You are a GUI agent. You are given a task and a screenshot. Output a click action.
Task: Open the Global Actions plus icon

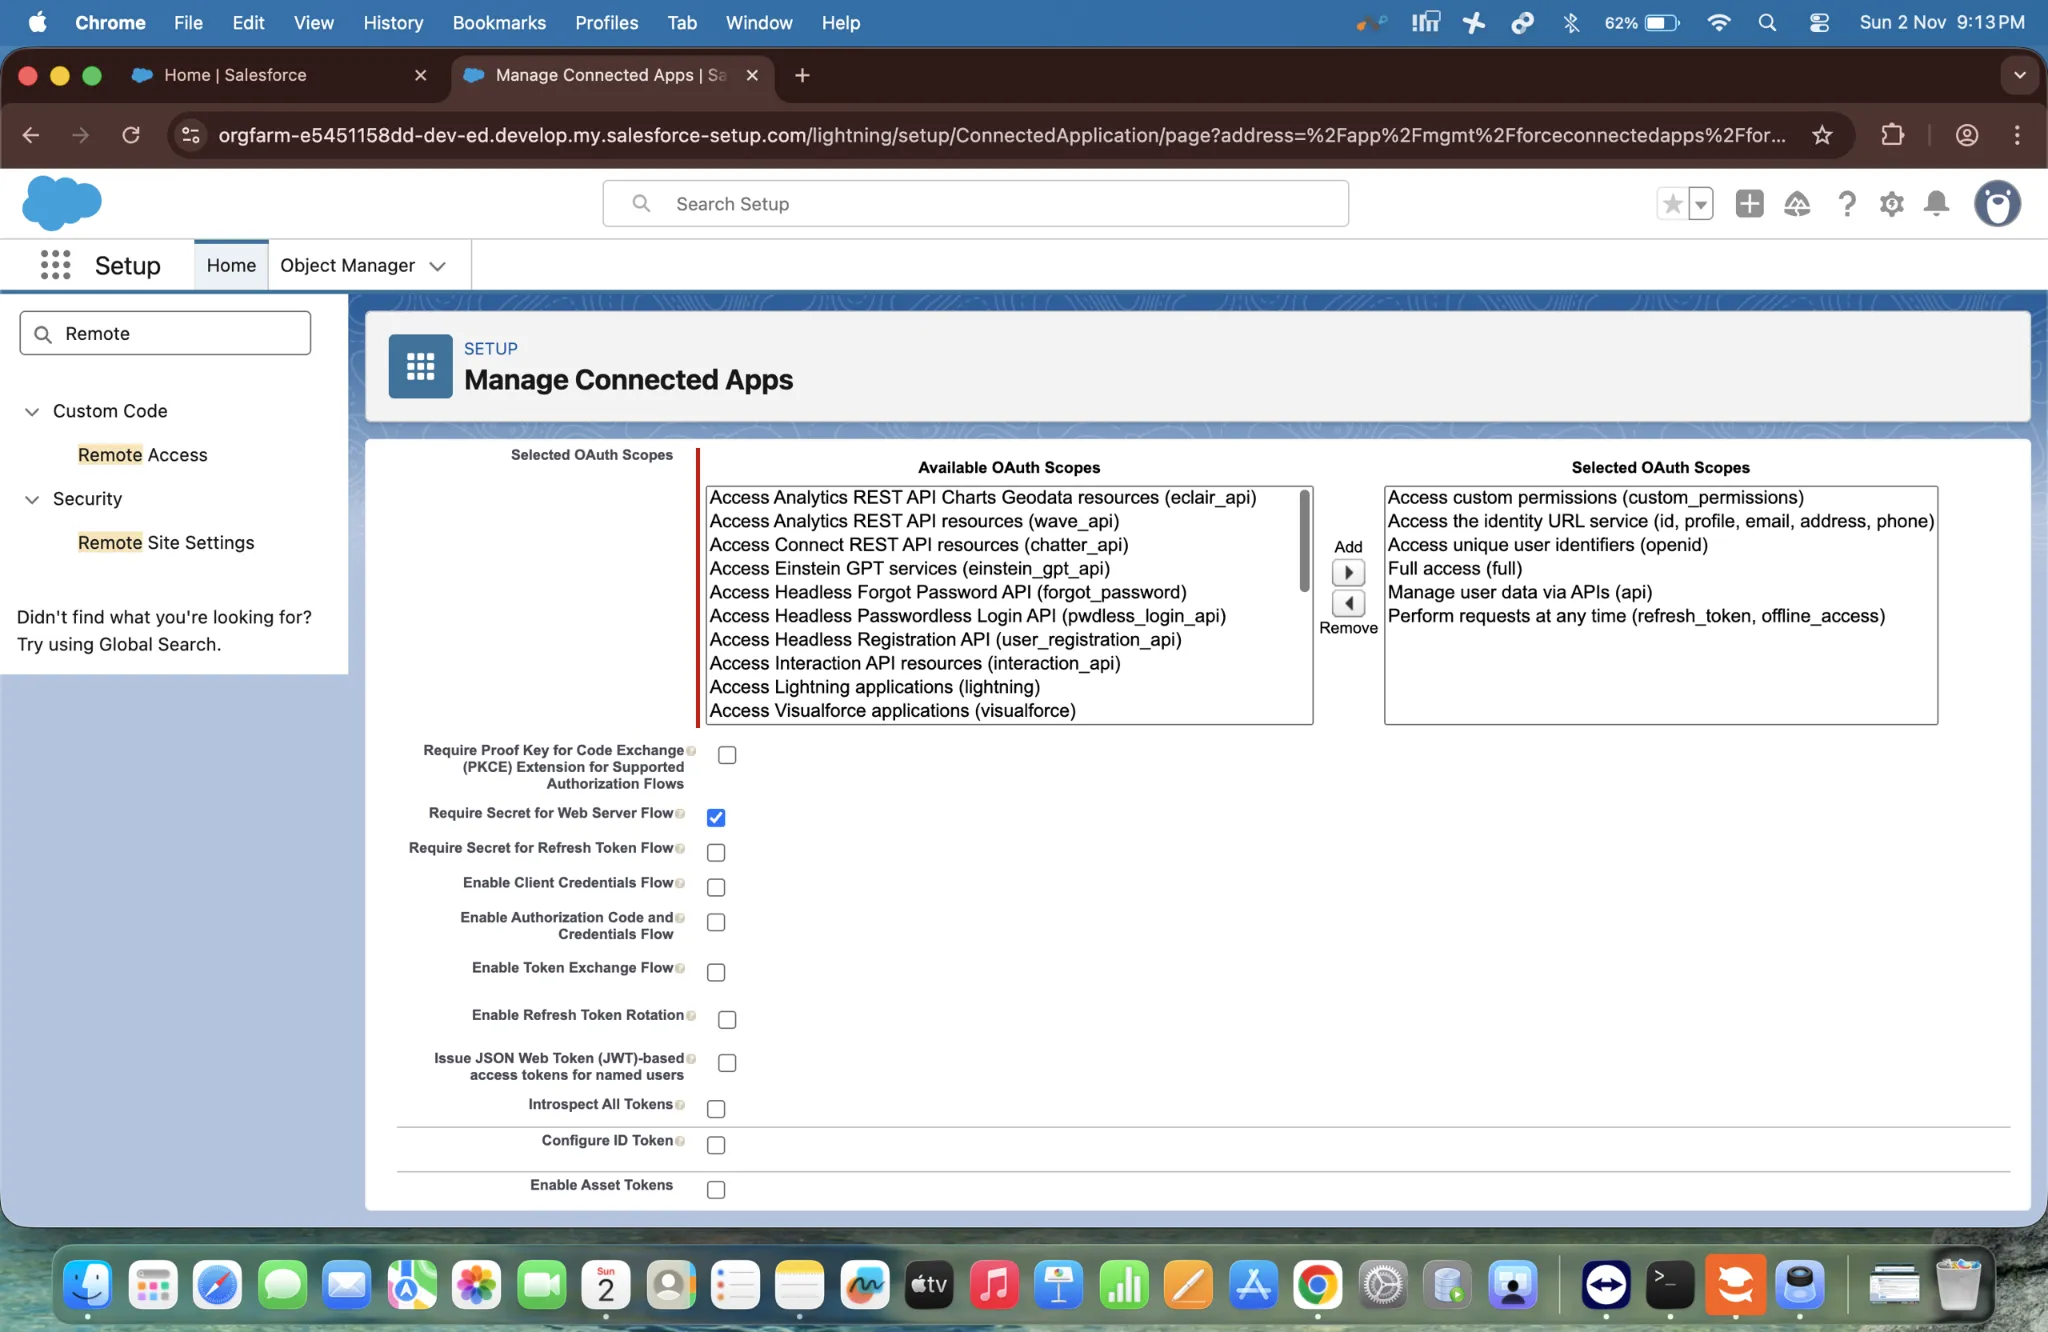[x=1749, y=204]
